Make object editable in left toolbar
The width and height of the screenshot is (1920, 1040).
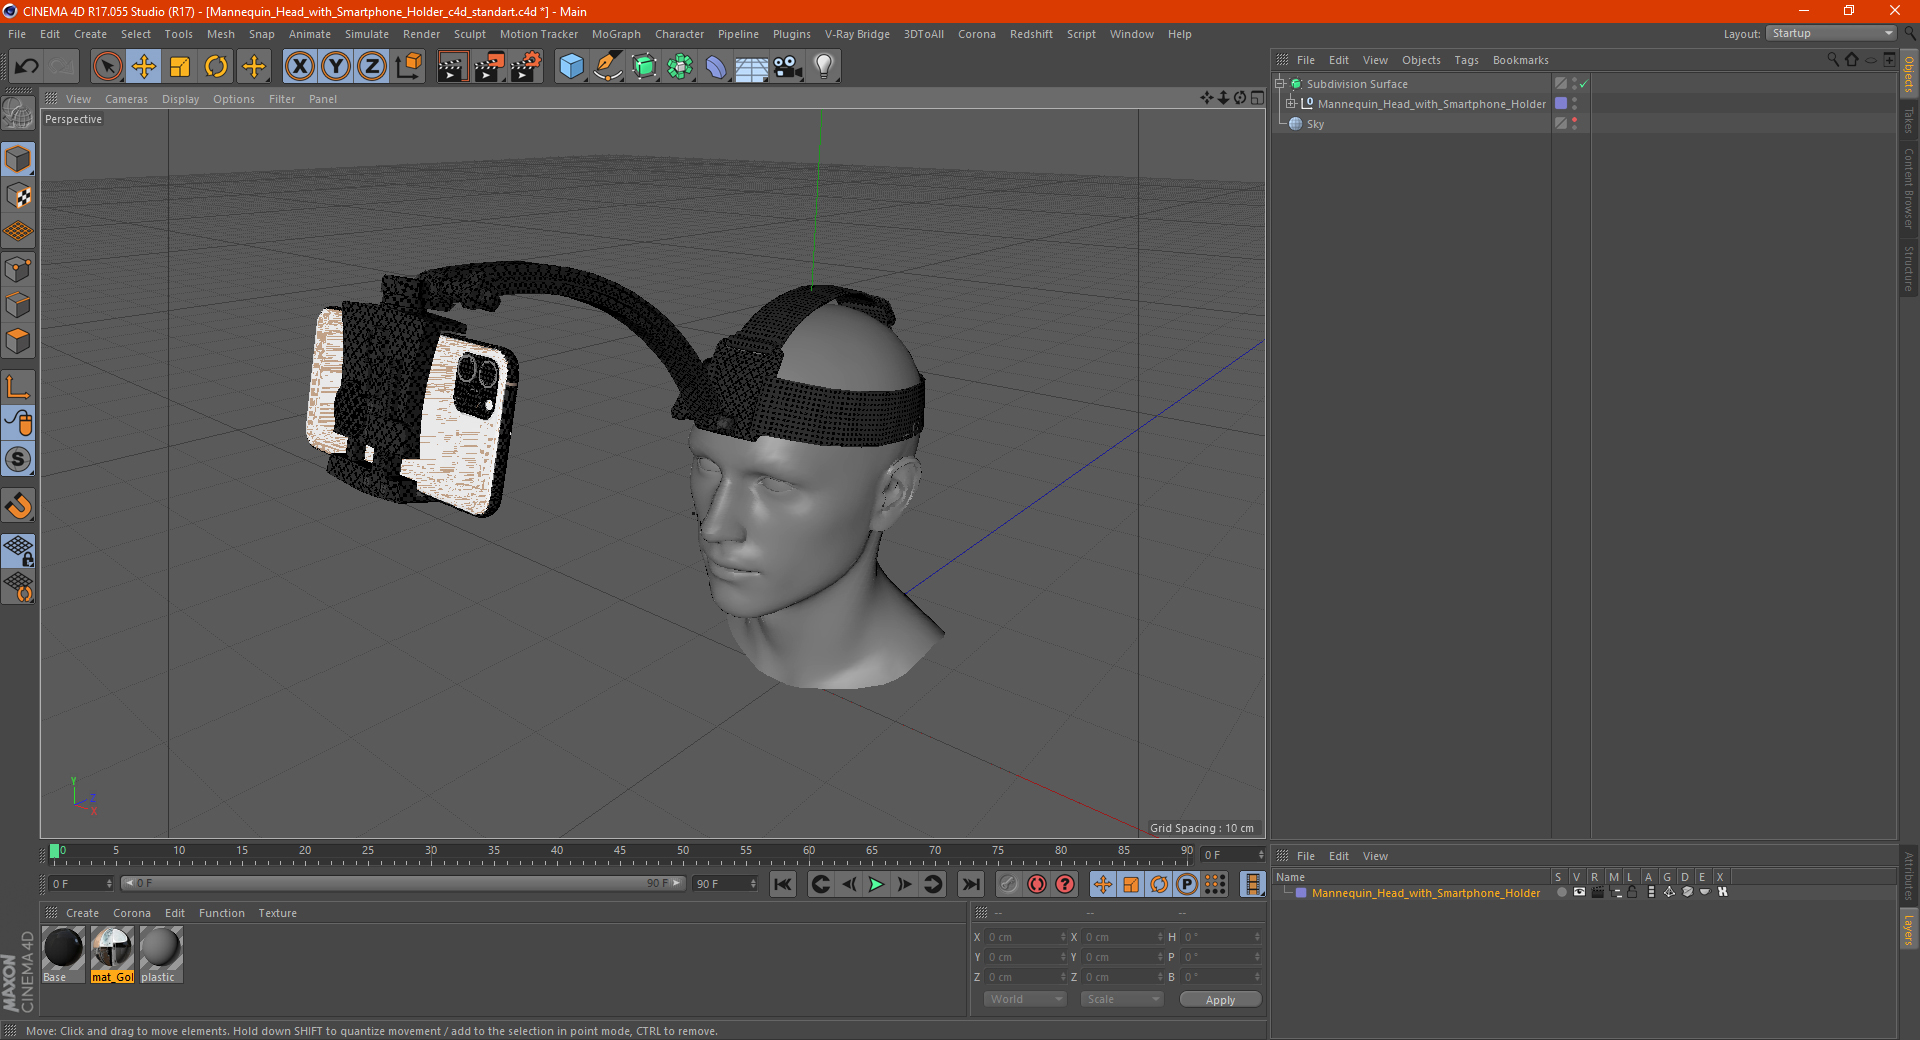[18, 114]
